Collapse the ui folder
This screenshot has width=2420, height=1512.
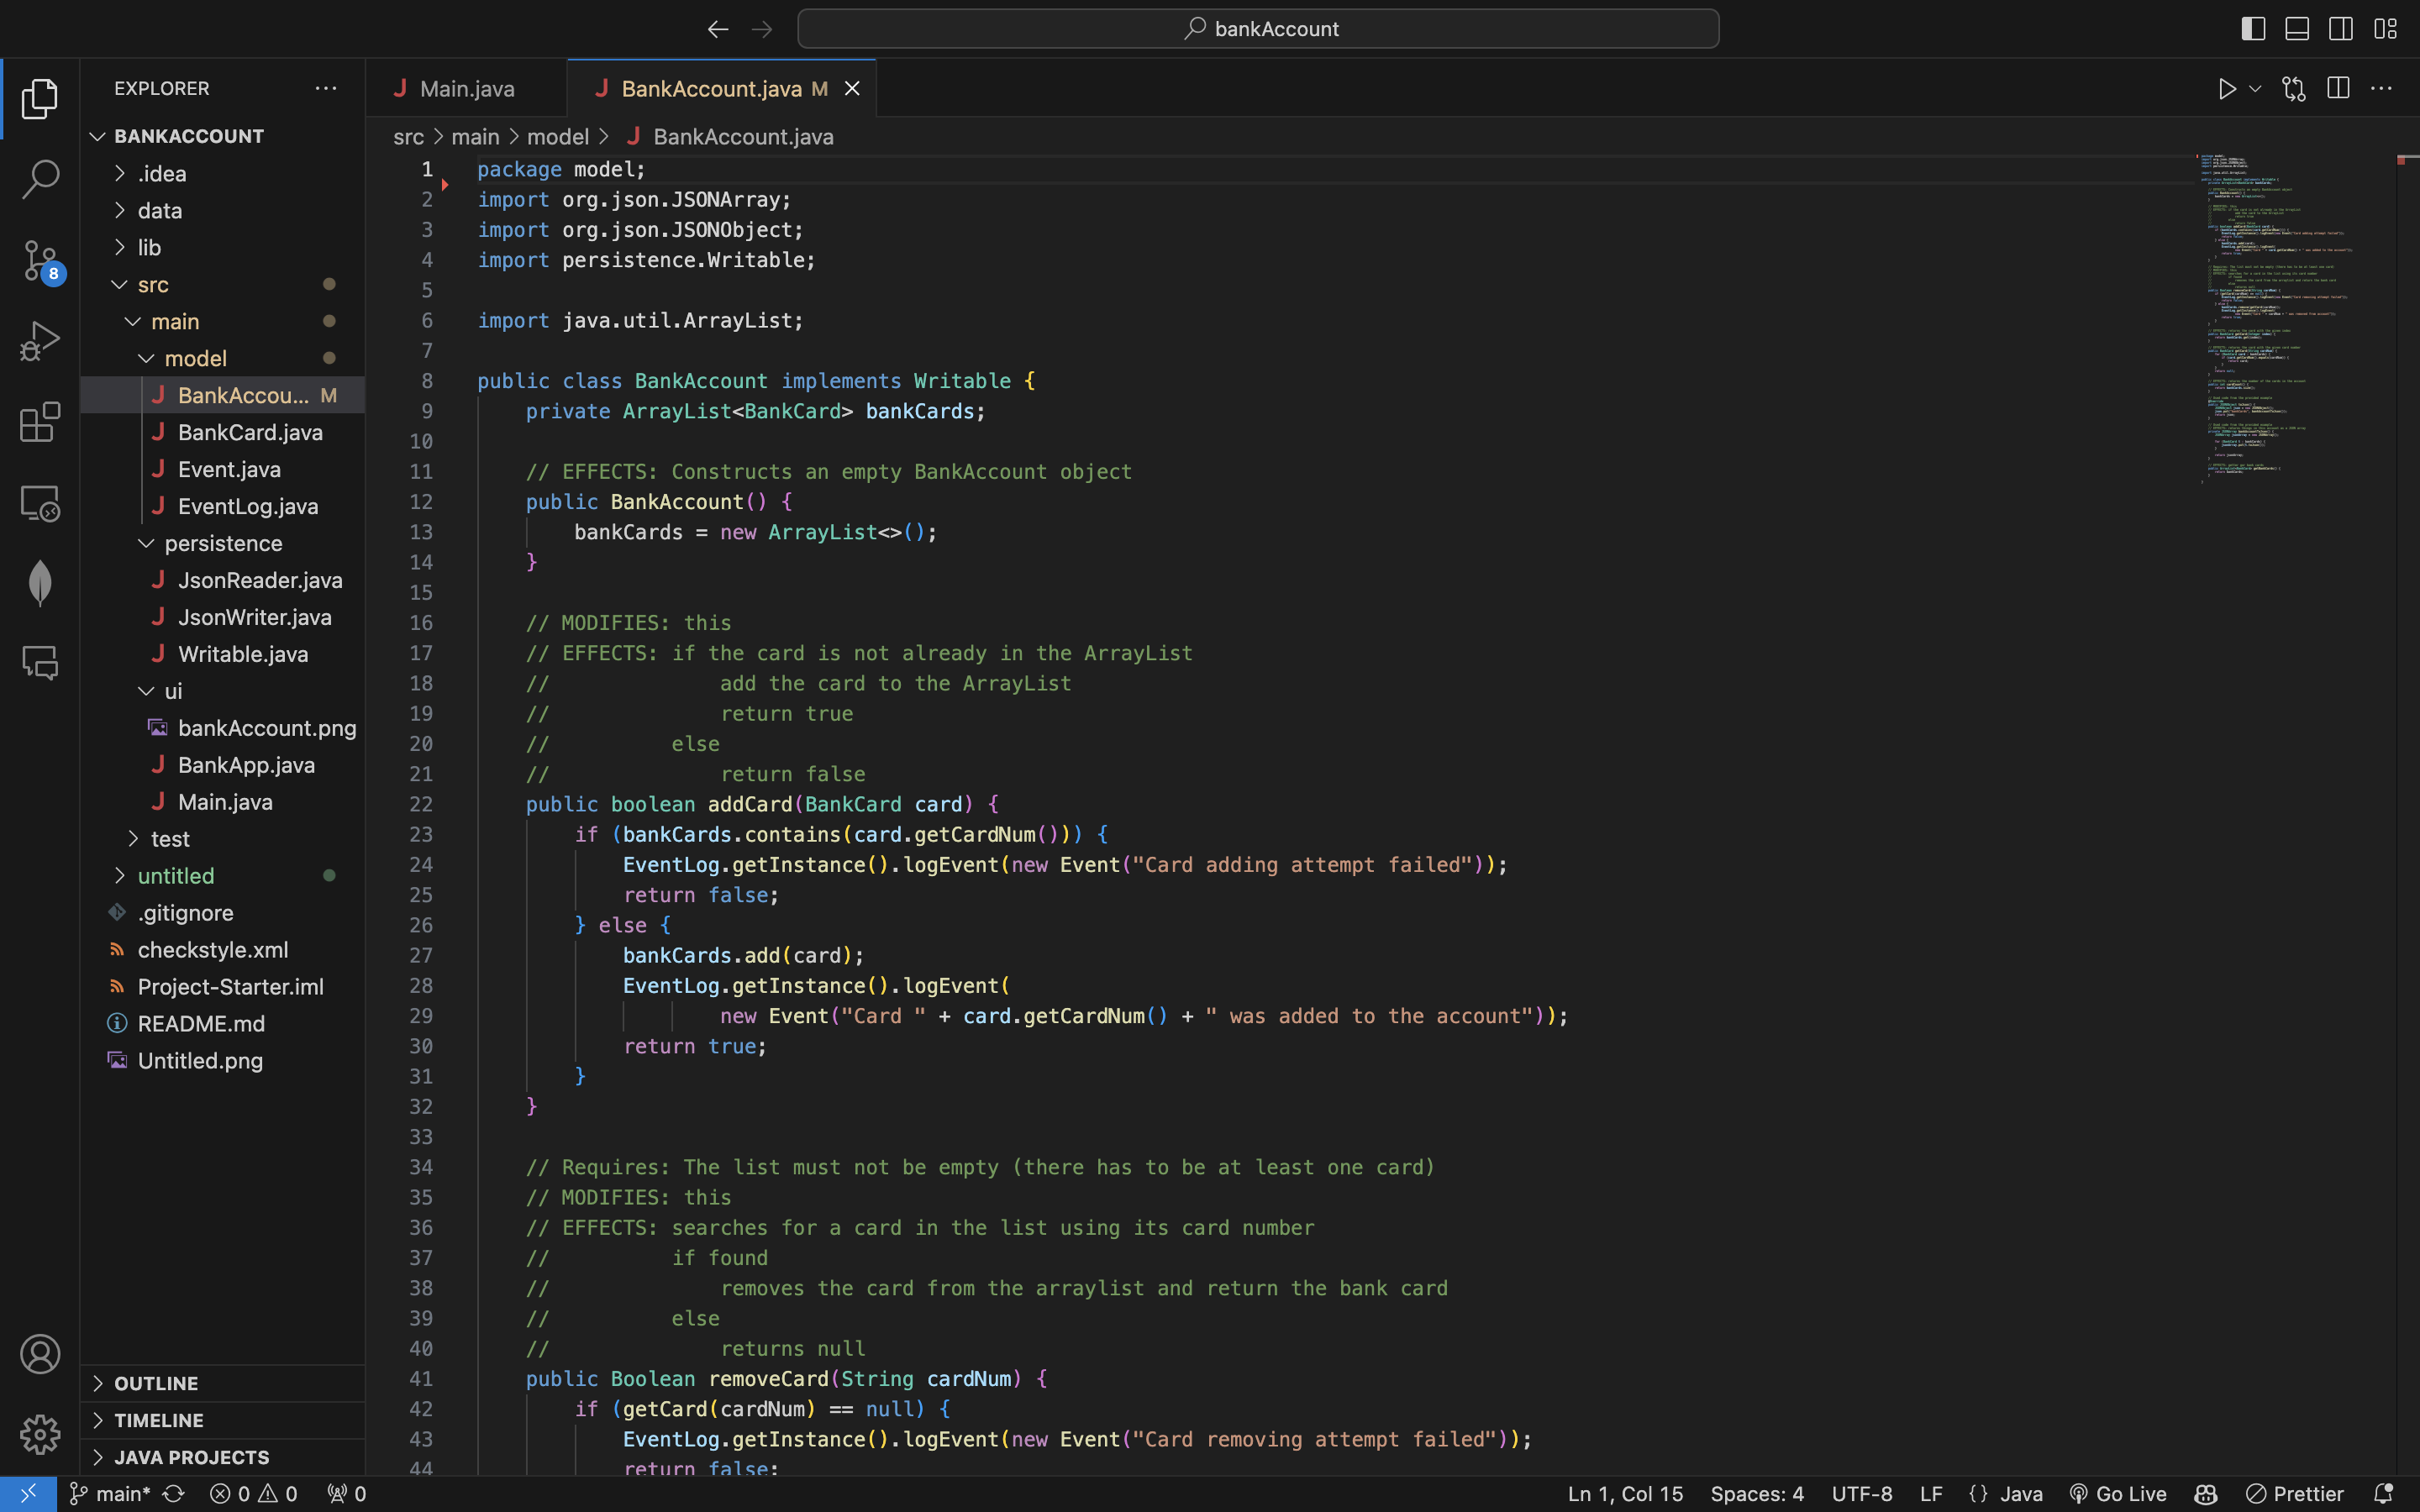(222, 691)
